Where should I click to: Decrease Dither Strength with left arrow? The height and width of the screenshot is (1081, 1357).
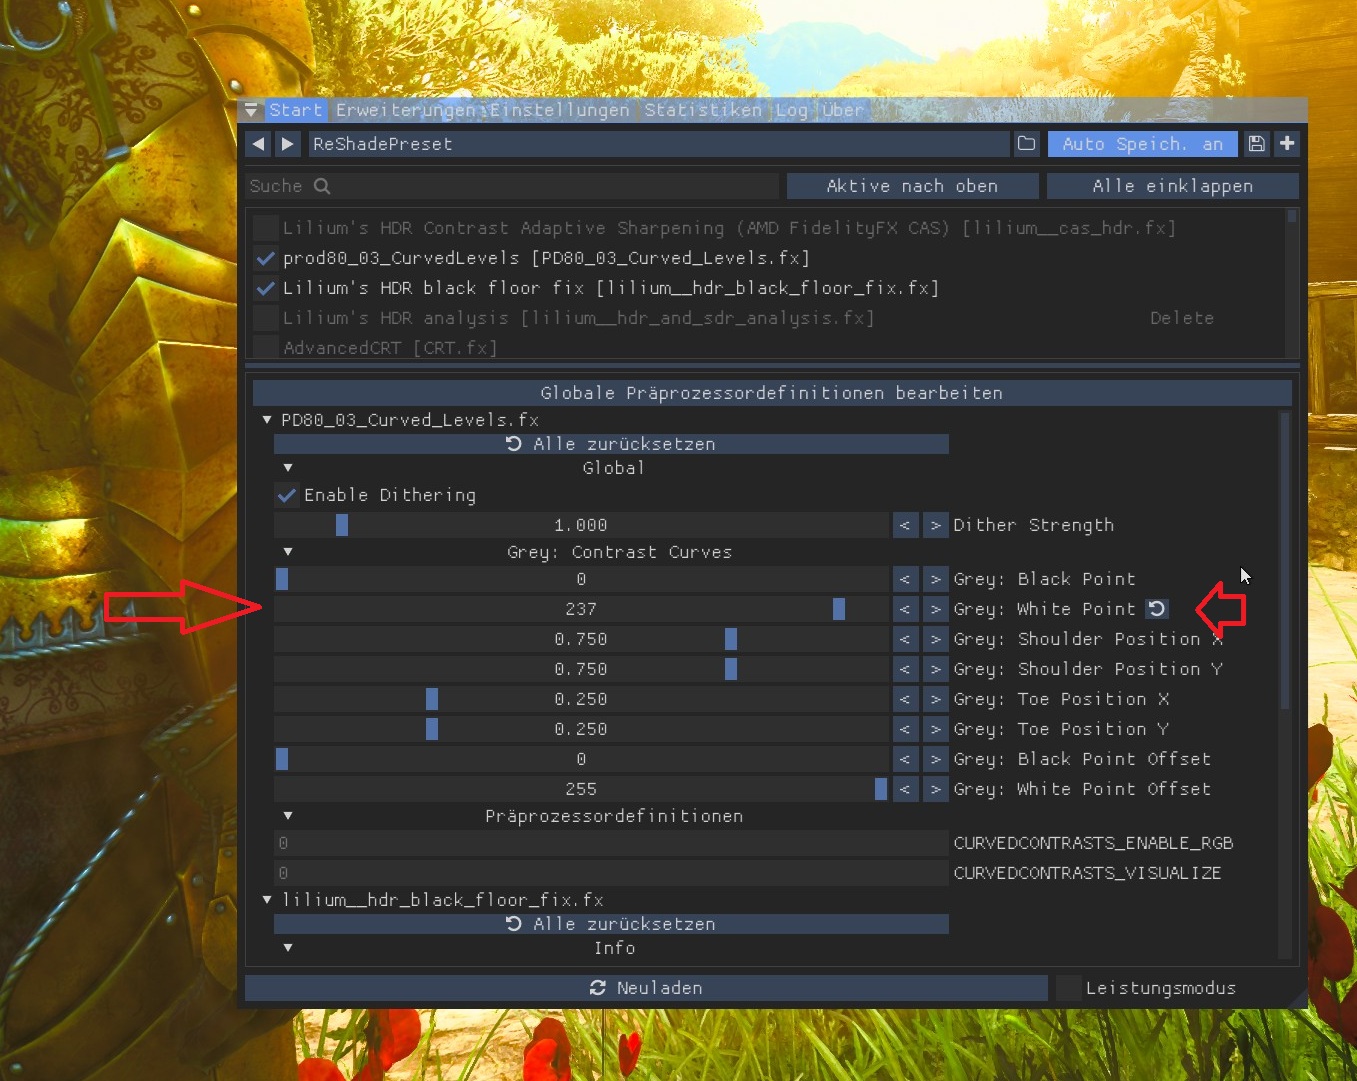pyautogui.click(x=905, y=525)
